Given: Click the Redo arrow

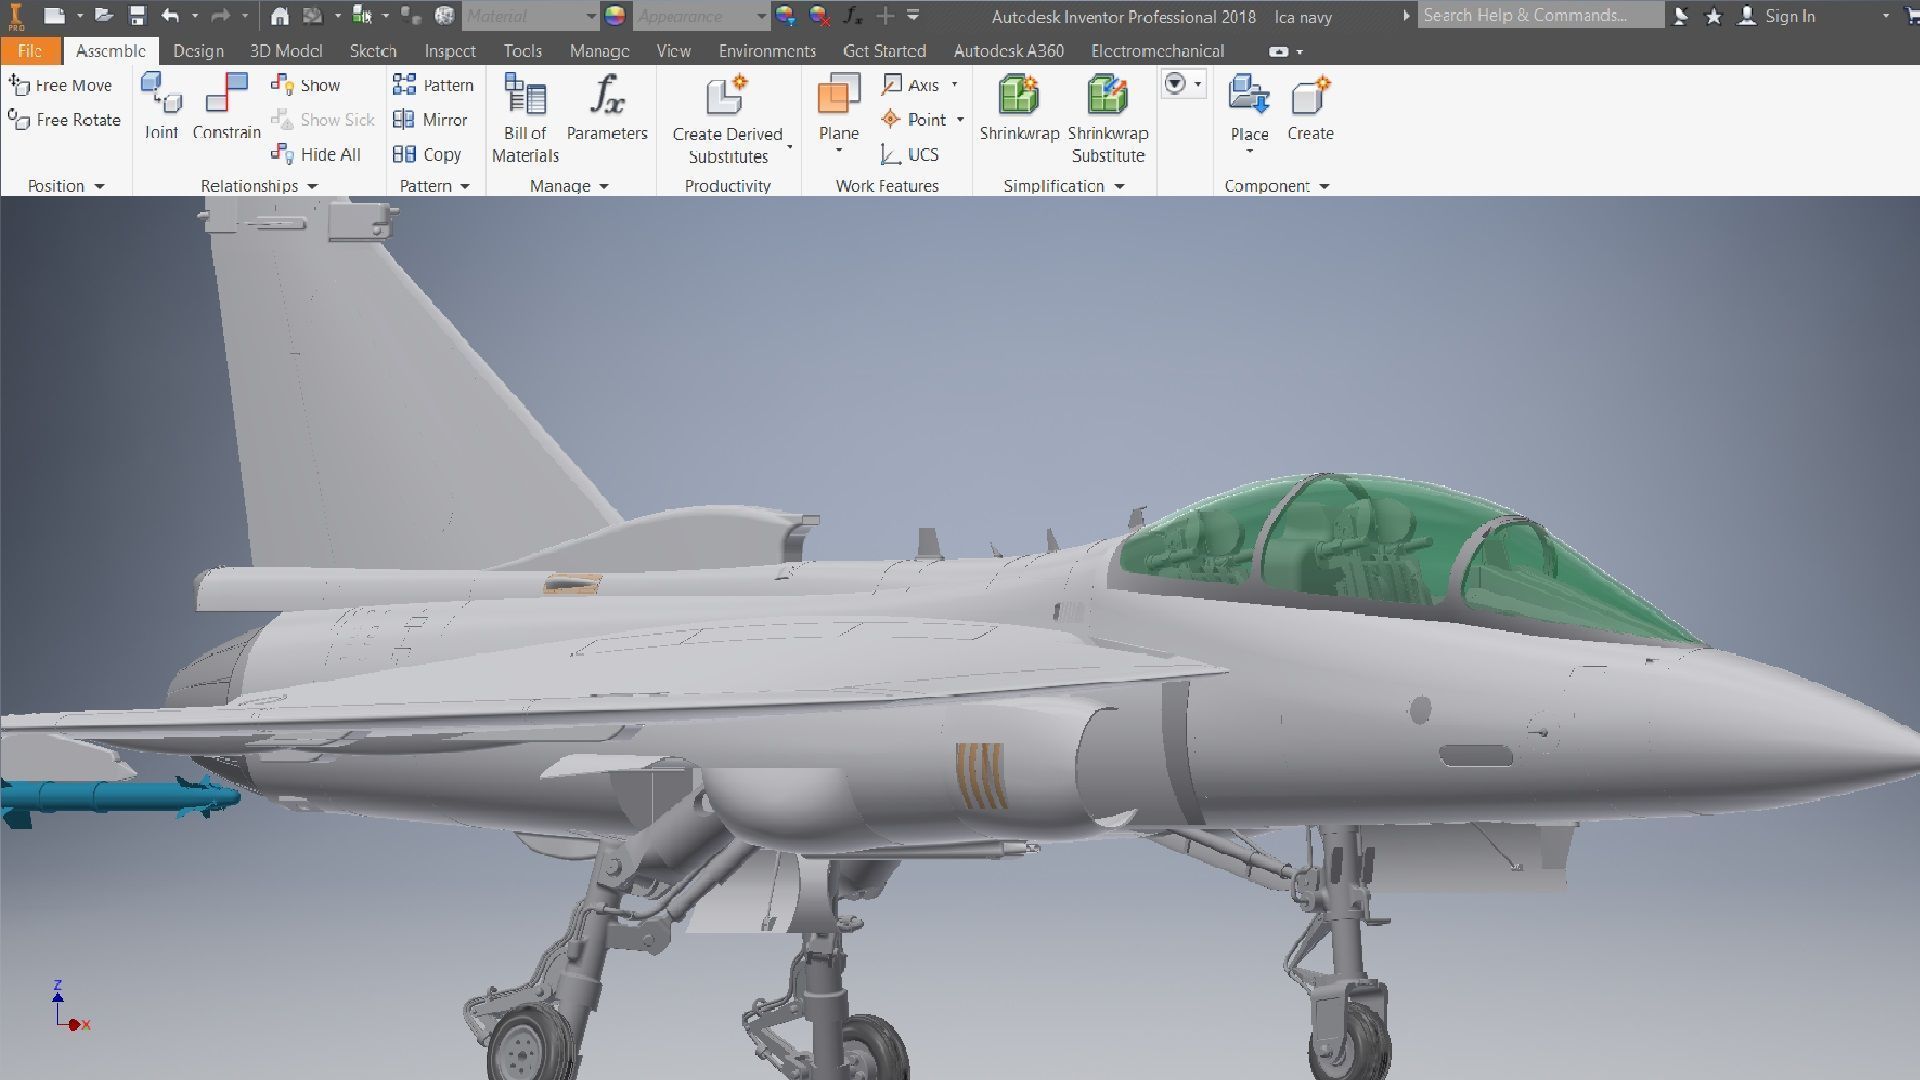Looking at the screenshot, I should [220, 16].
